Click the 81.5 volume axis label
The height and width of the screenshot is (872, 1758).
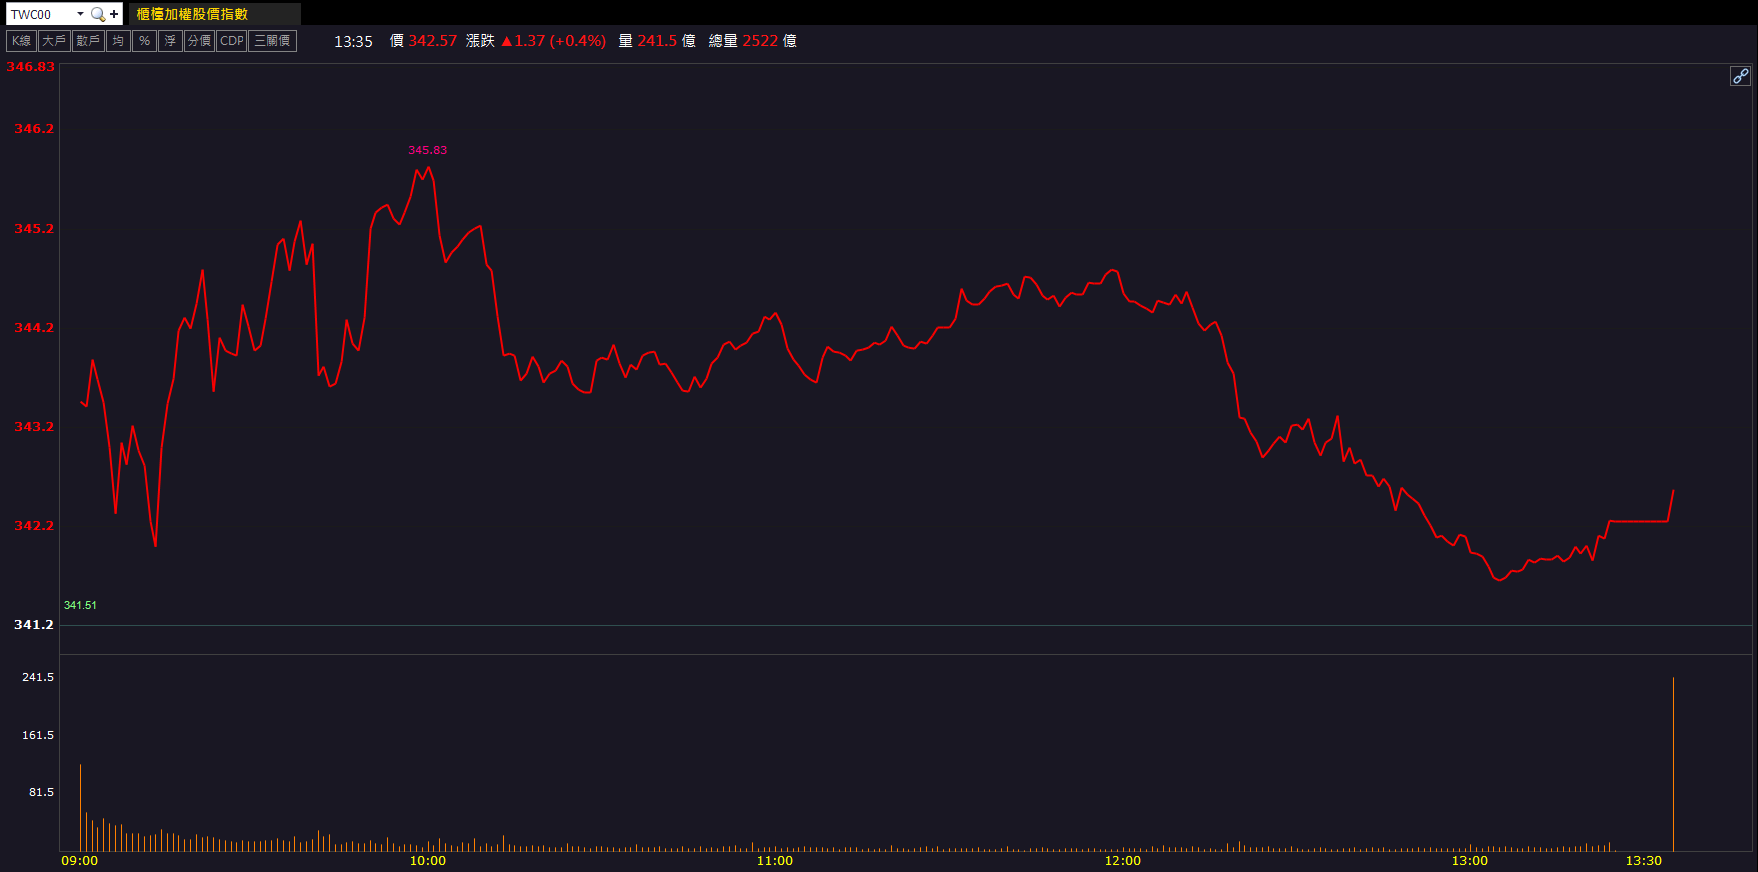41,792
